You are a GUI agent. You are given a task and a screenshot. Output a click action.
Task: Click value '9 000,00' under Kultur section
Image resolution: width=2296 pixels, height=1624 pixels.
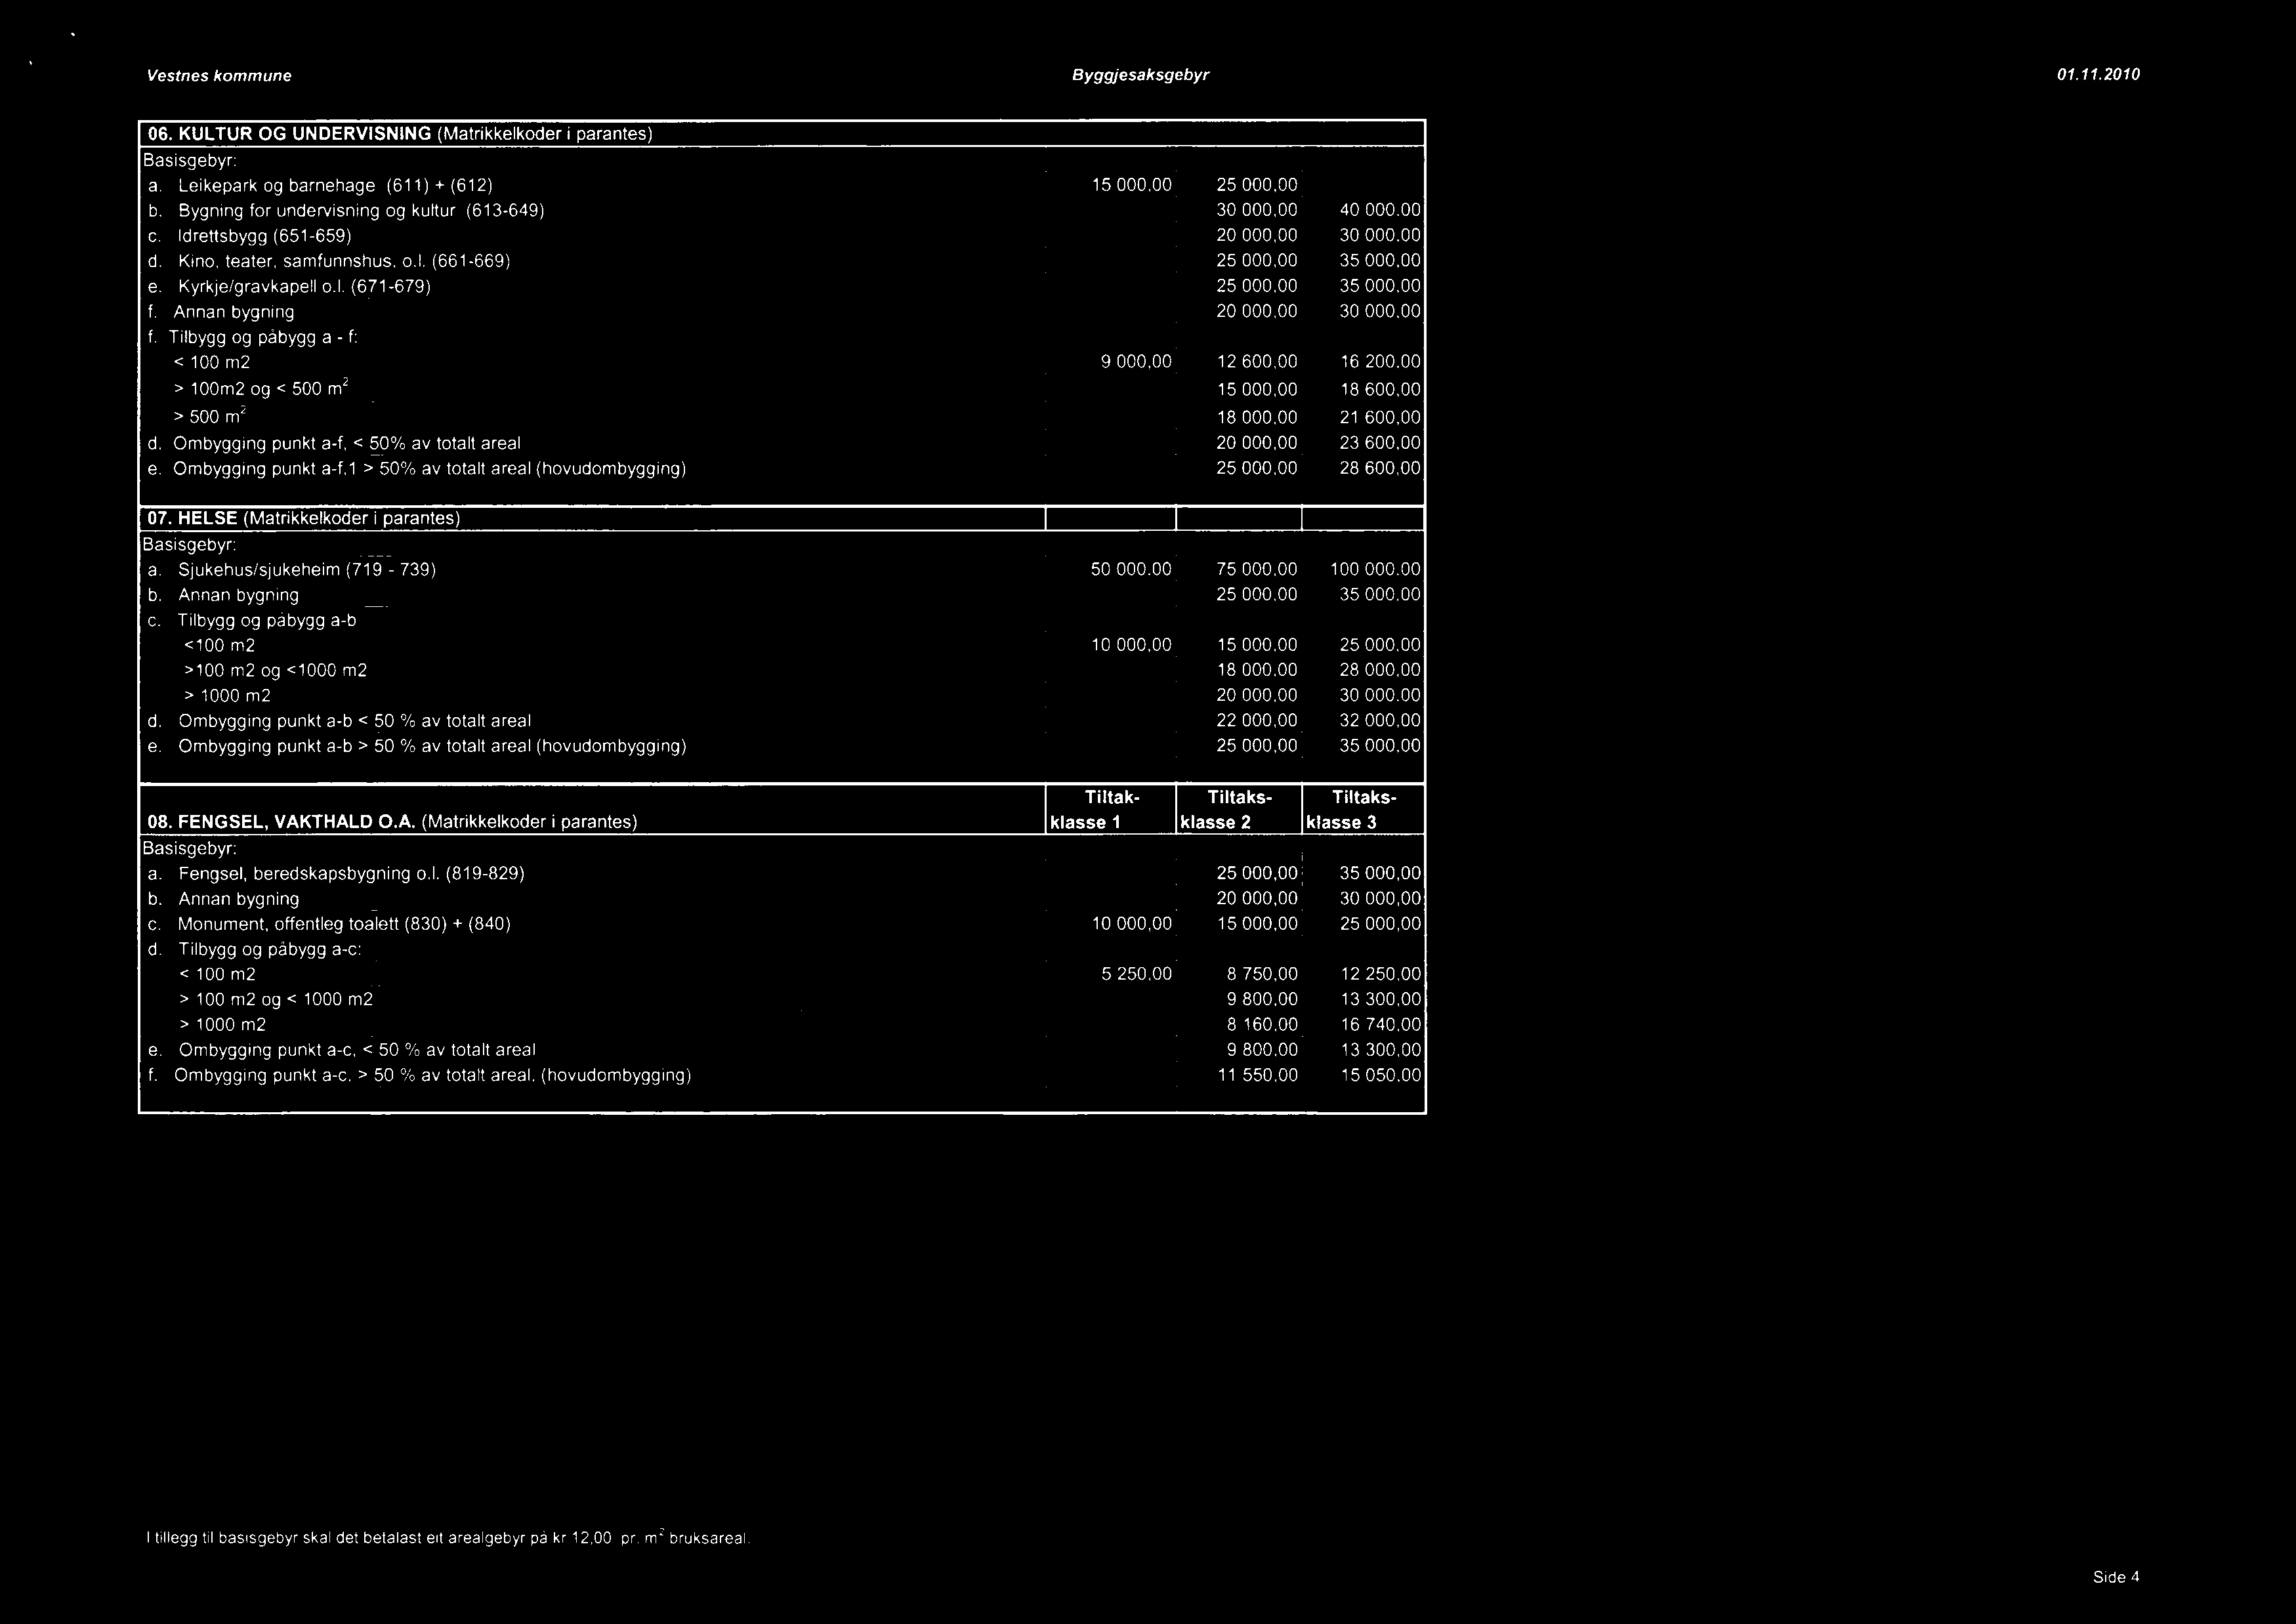click(x=1136, y=363)
